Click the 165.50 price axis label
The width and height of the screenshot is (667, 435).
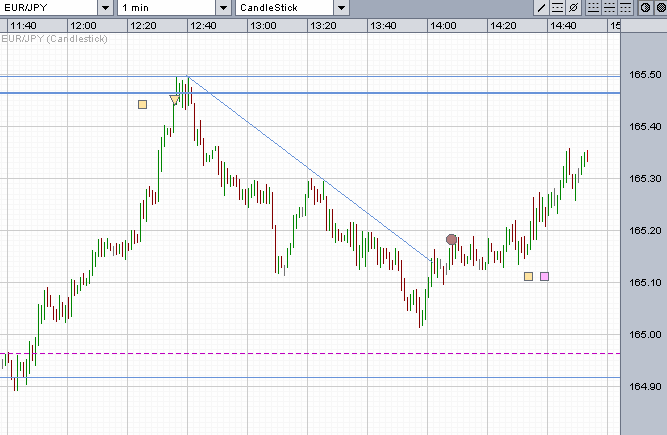point(645,74)
